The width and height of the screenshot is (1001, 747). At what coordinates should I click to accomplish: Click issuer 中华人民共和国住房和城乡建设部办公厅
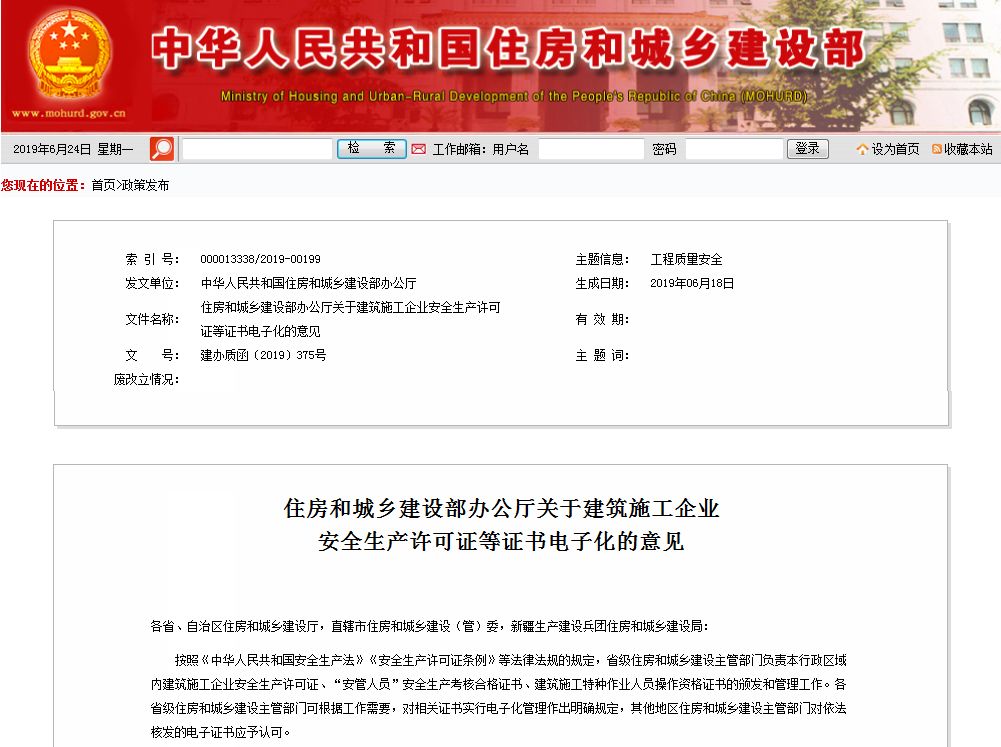coord(308,283)
